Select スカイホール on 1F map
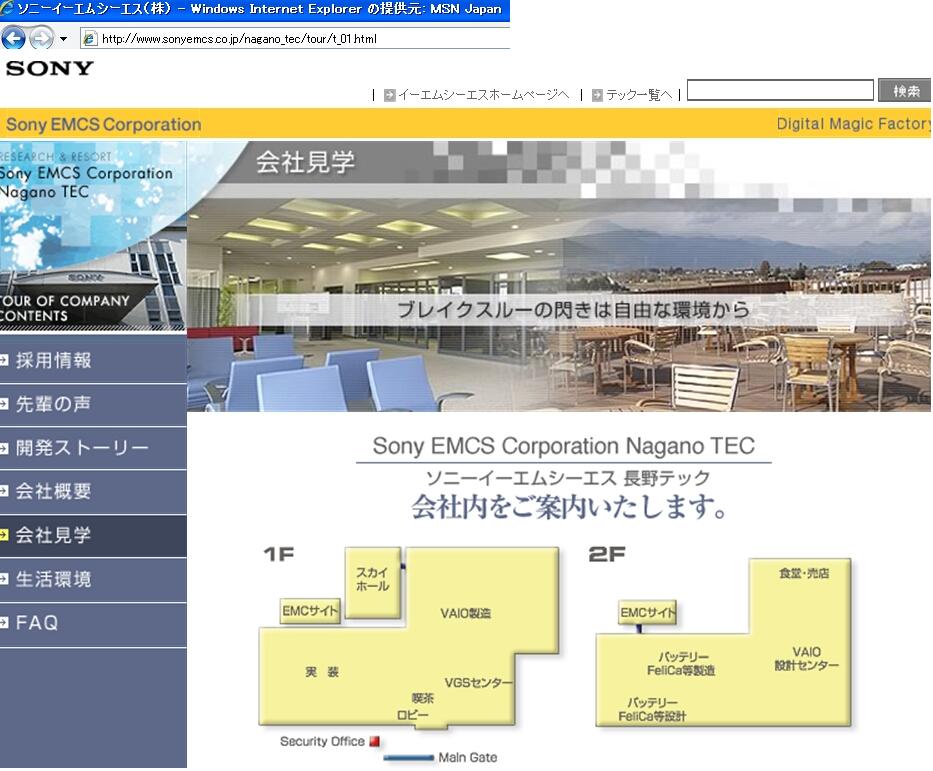 pos(372,582)
